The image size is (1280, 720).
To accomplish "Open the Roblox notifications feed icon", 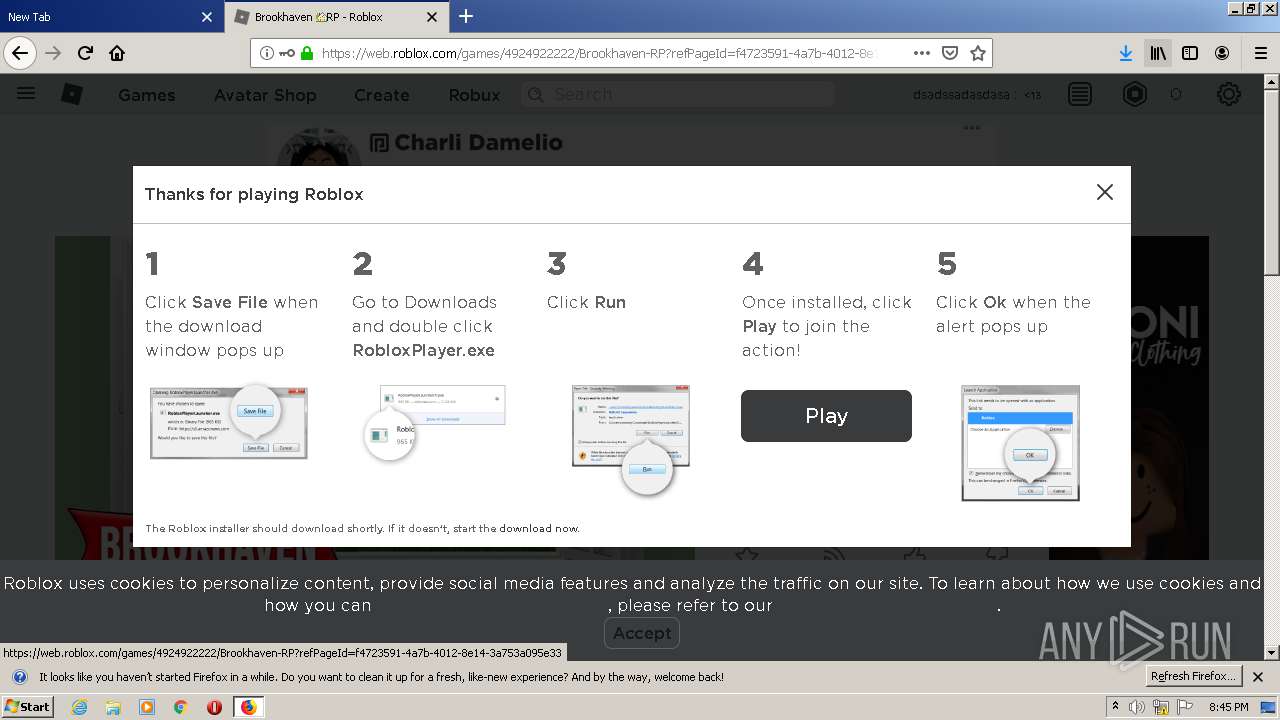I will 1080,94.
